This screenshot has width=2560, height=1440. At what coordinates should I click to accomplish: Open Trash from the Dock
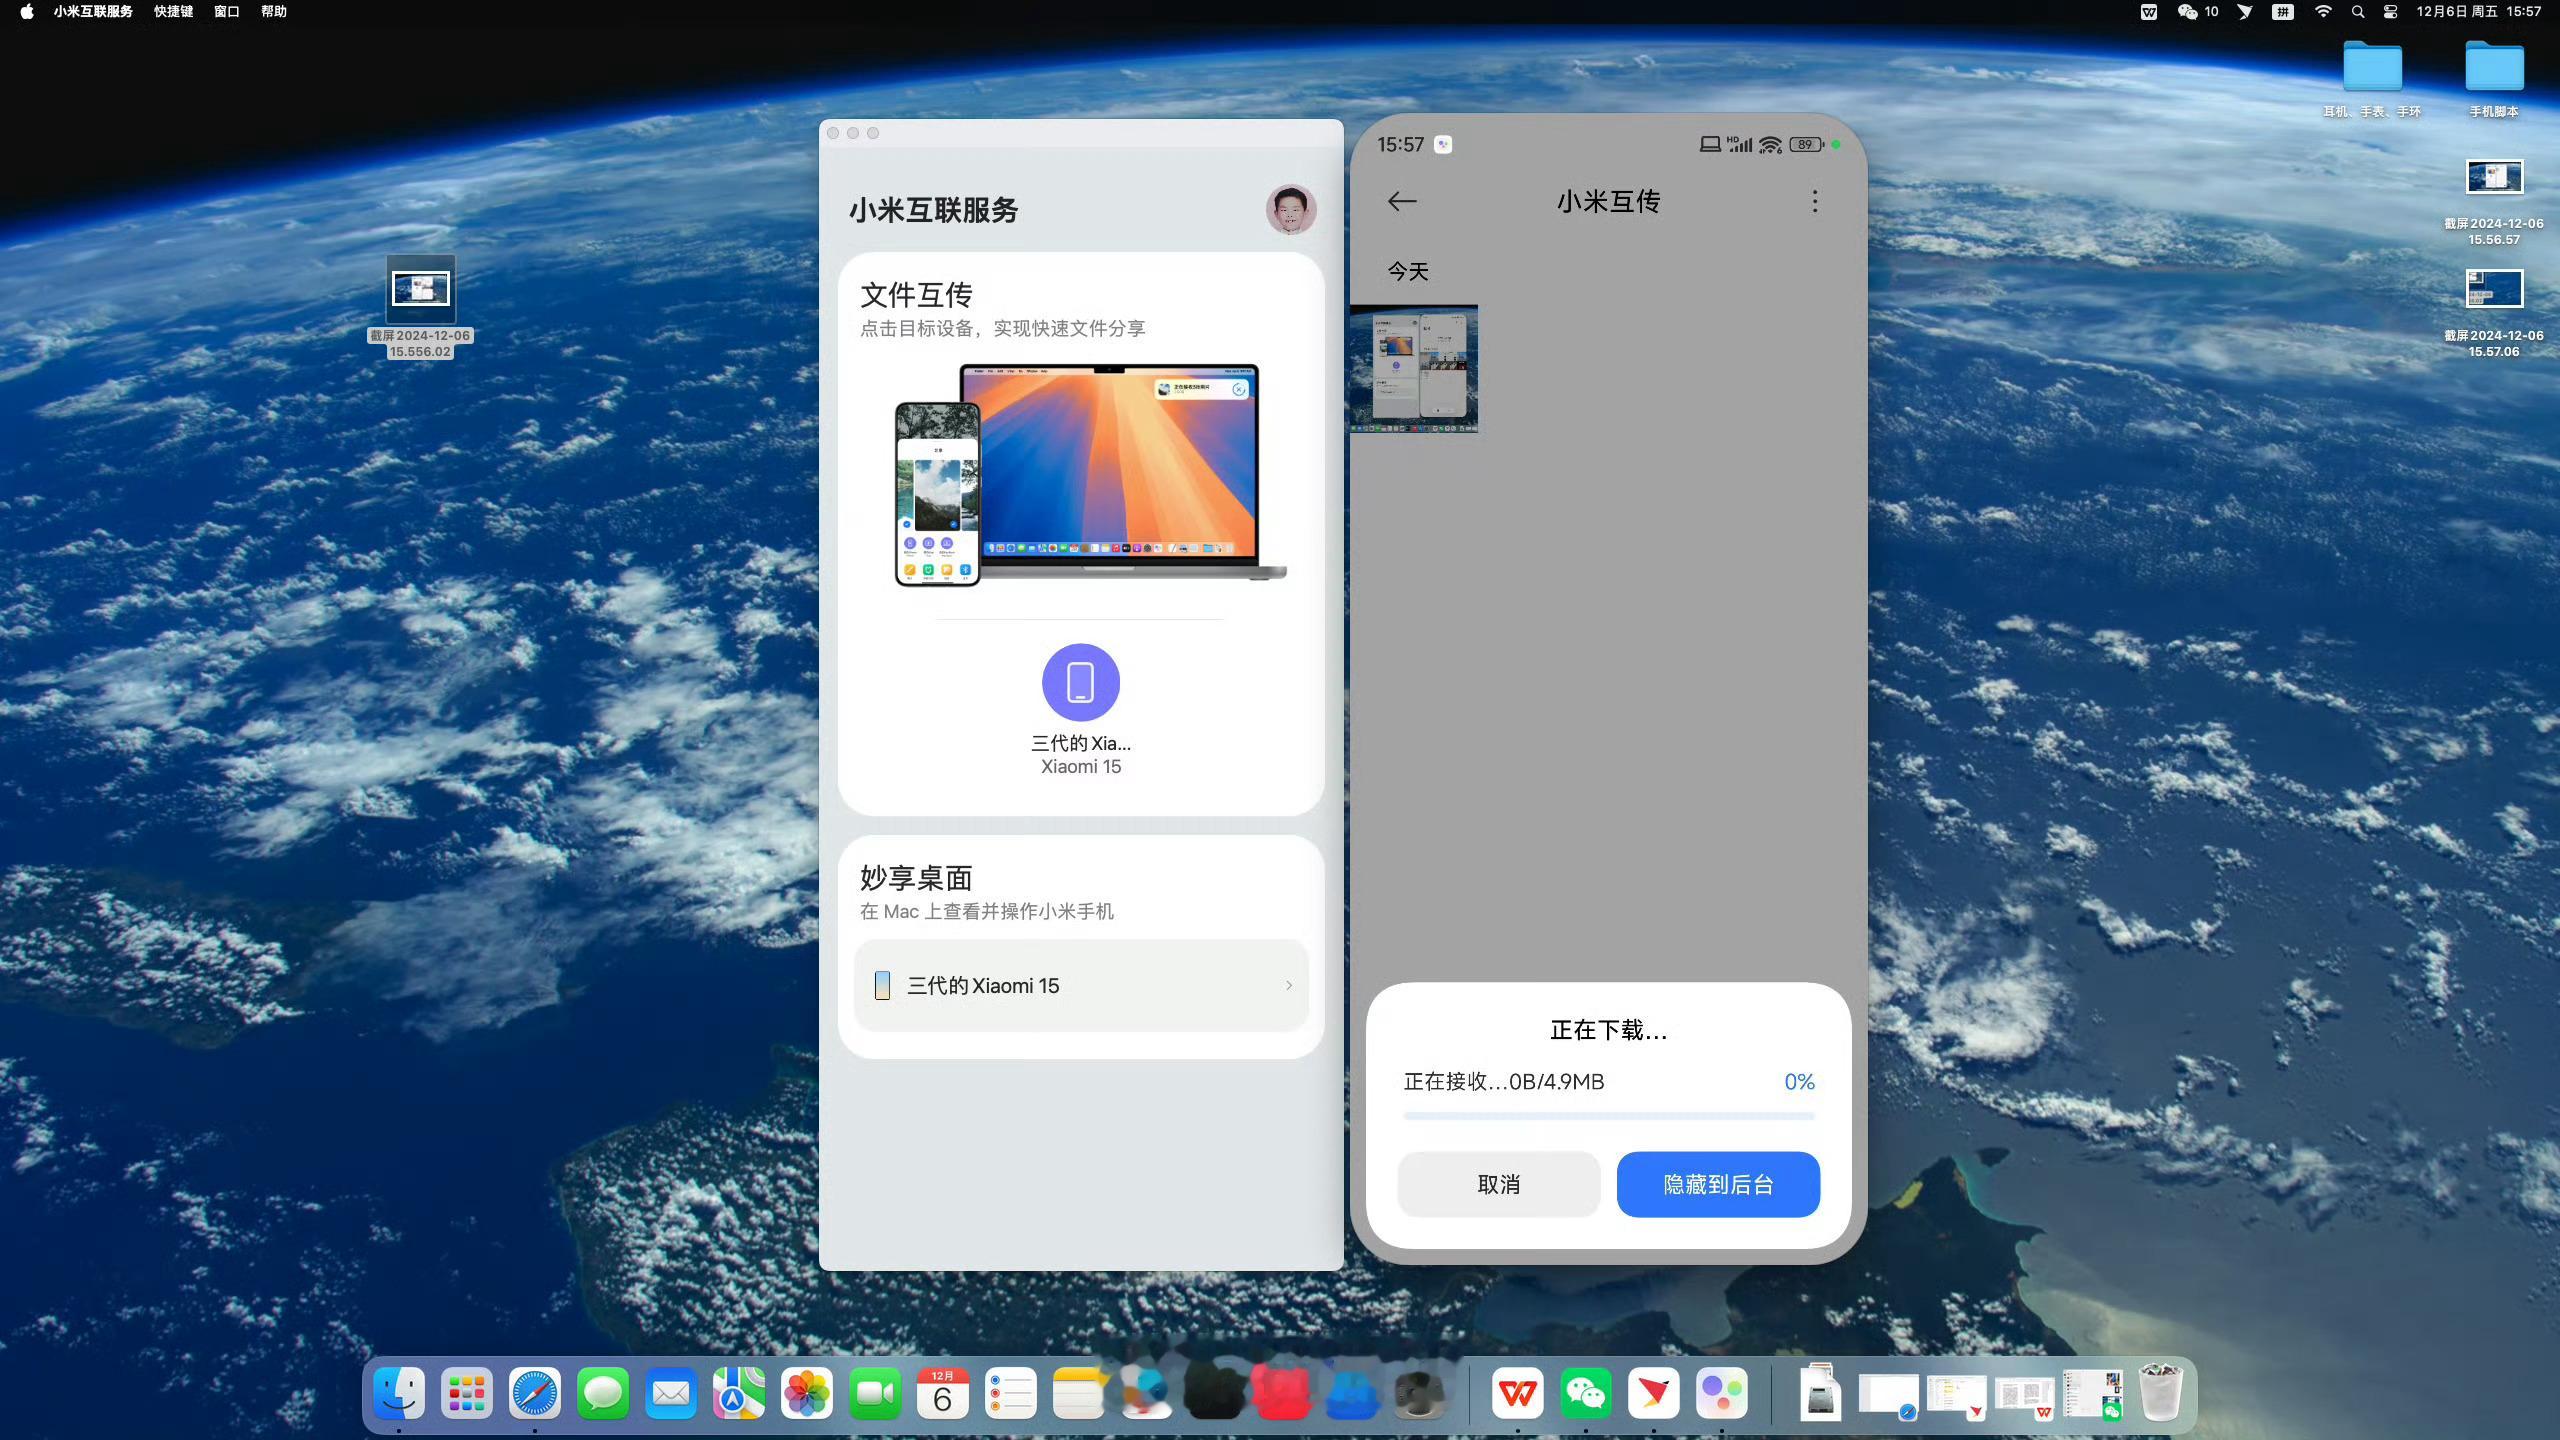tap(2160, 1393)
